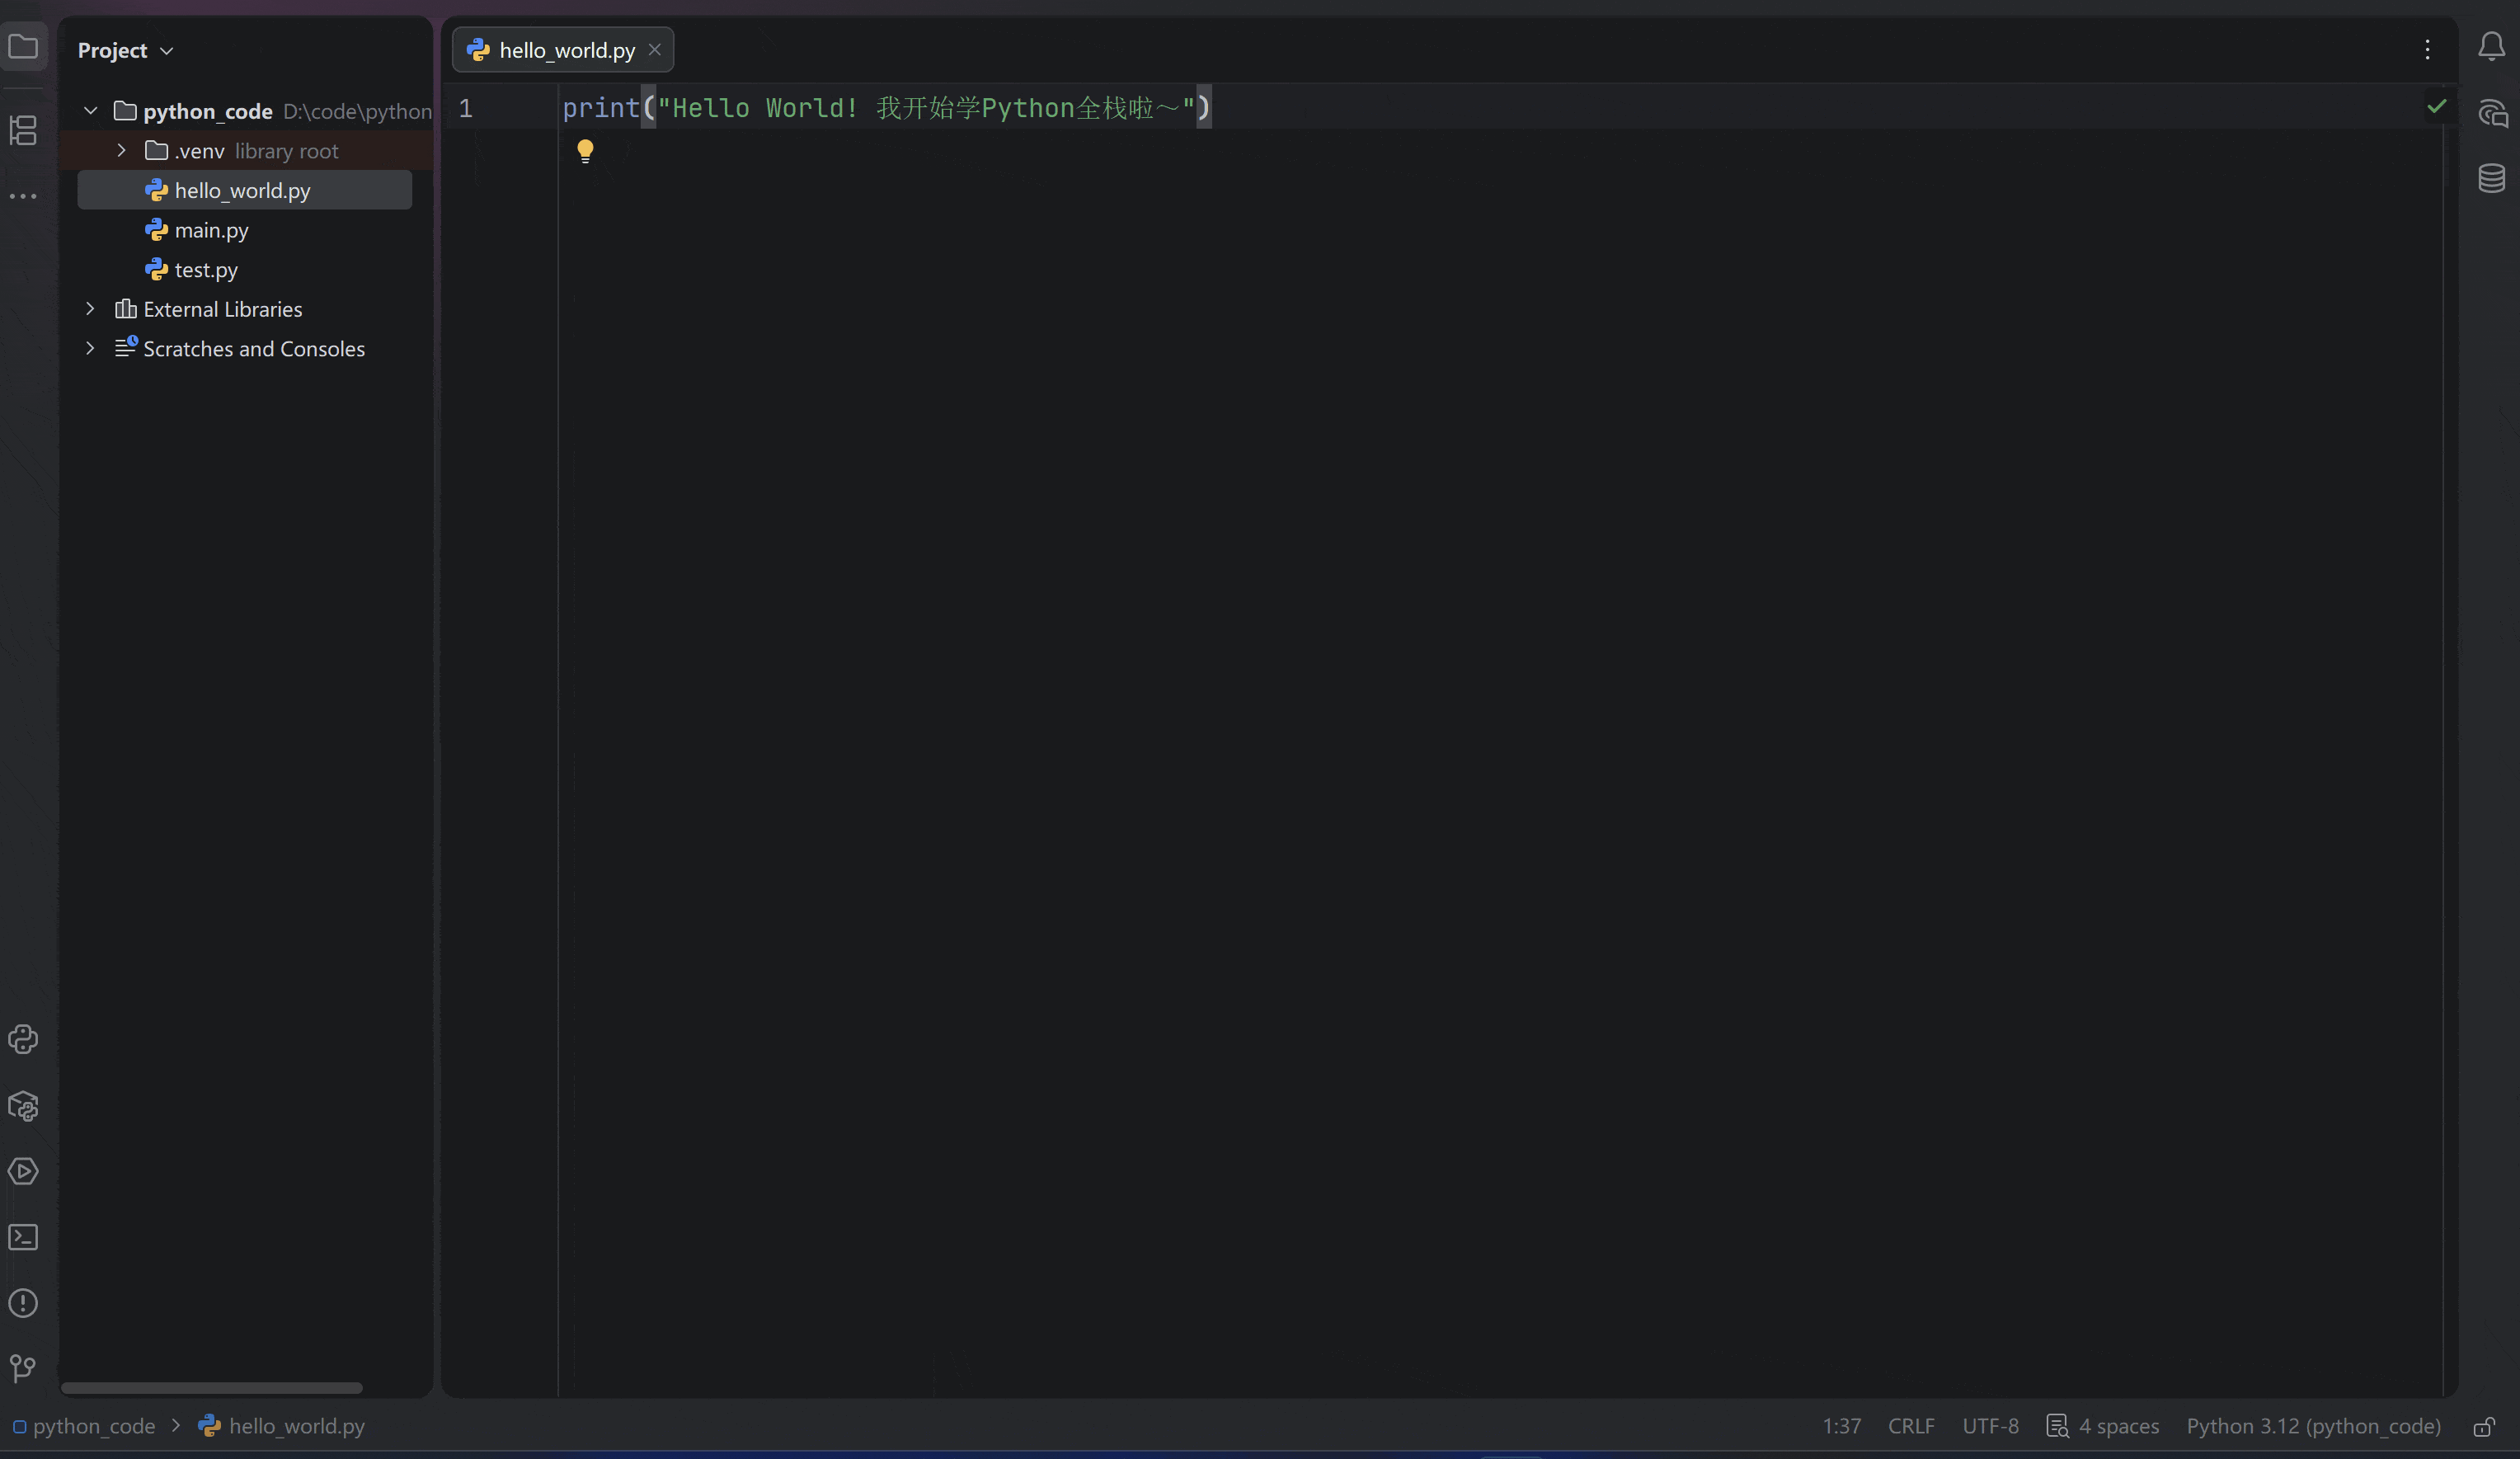Viewport: 2520px width, 1459px height.
Task: Toggle the Project tool window folder icon
Action: (23, 47)
